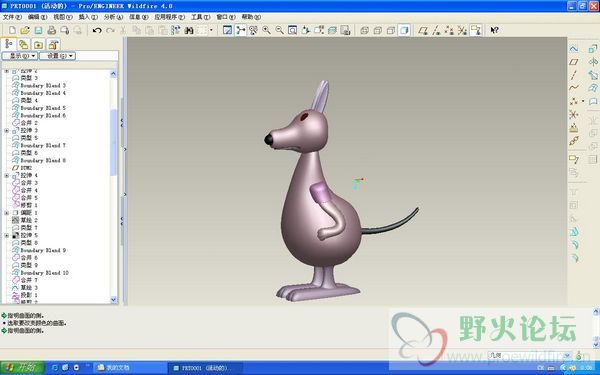Open the saved view list icon
Screen dimensions: 600x375
(x=319, y=30)
